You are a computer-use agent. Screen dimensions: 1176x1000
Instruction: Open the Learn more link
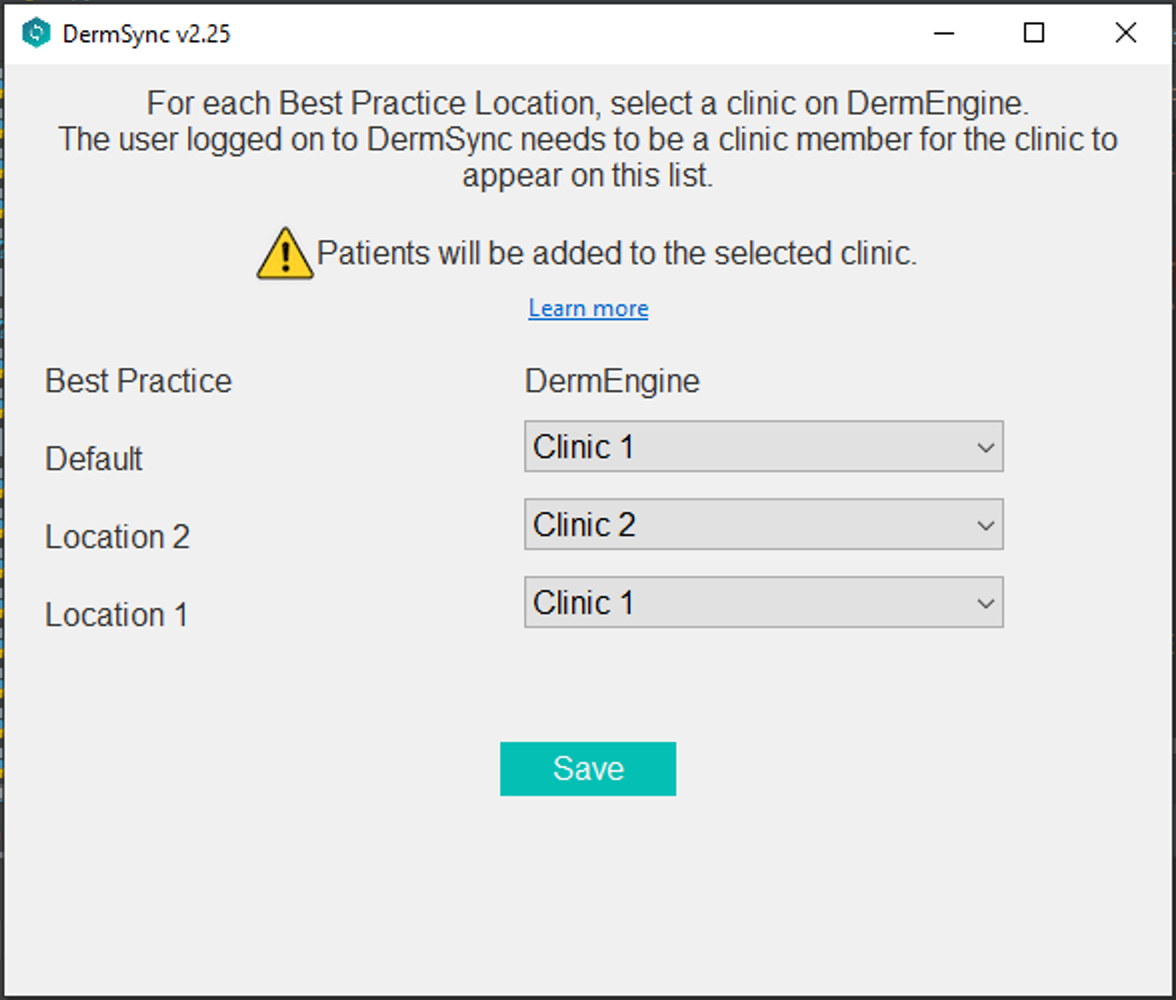[x=588, y=308]
